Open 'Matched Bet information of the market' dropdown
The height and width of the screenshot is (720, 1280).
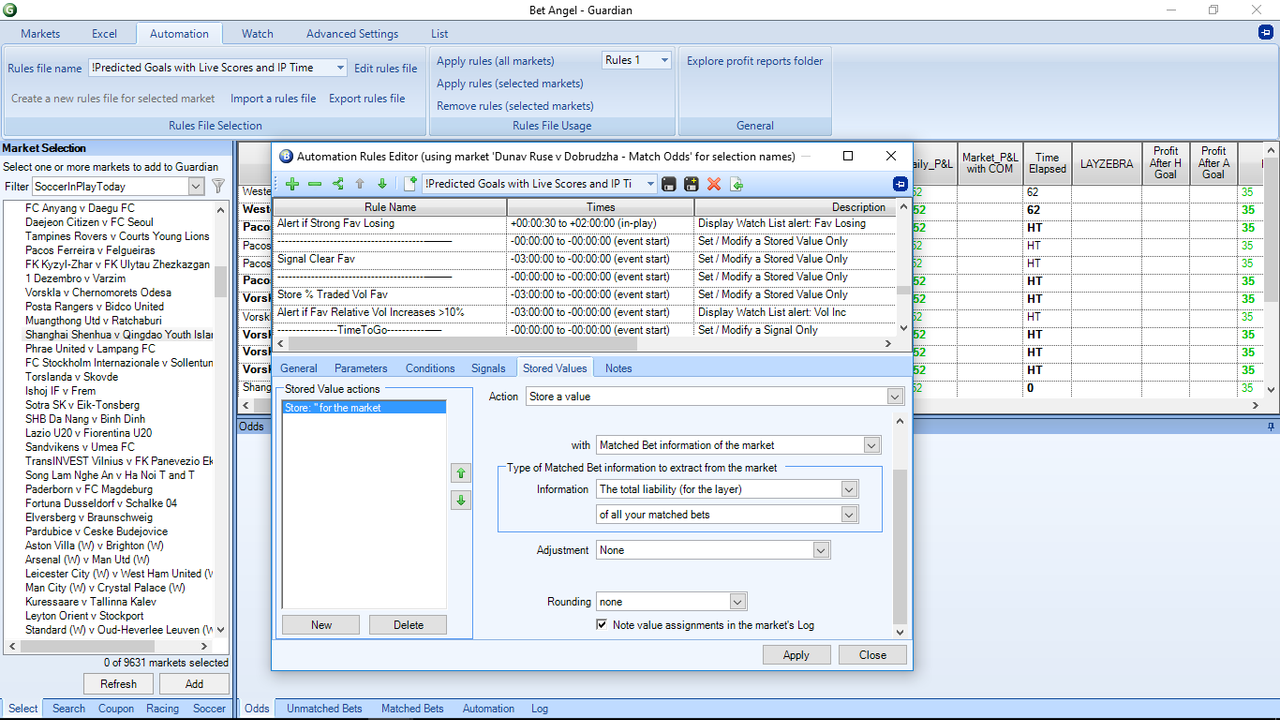pyautogui.click(x=872, y=445)
